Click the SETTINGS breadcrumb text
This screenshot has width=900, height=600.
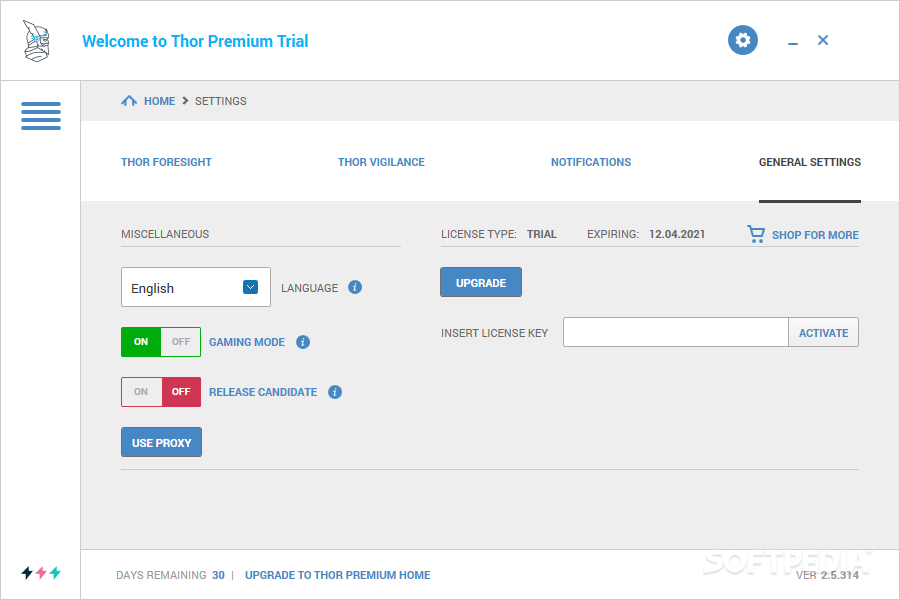pyautogui.click(x=220, y=101)
